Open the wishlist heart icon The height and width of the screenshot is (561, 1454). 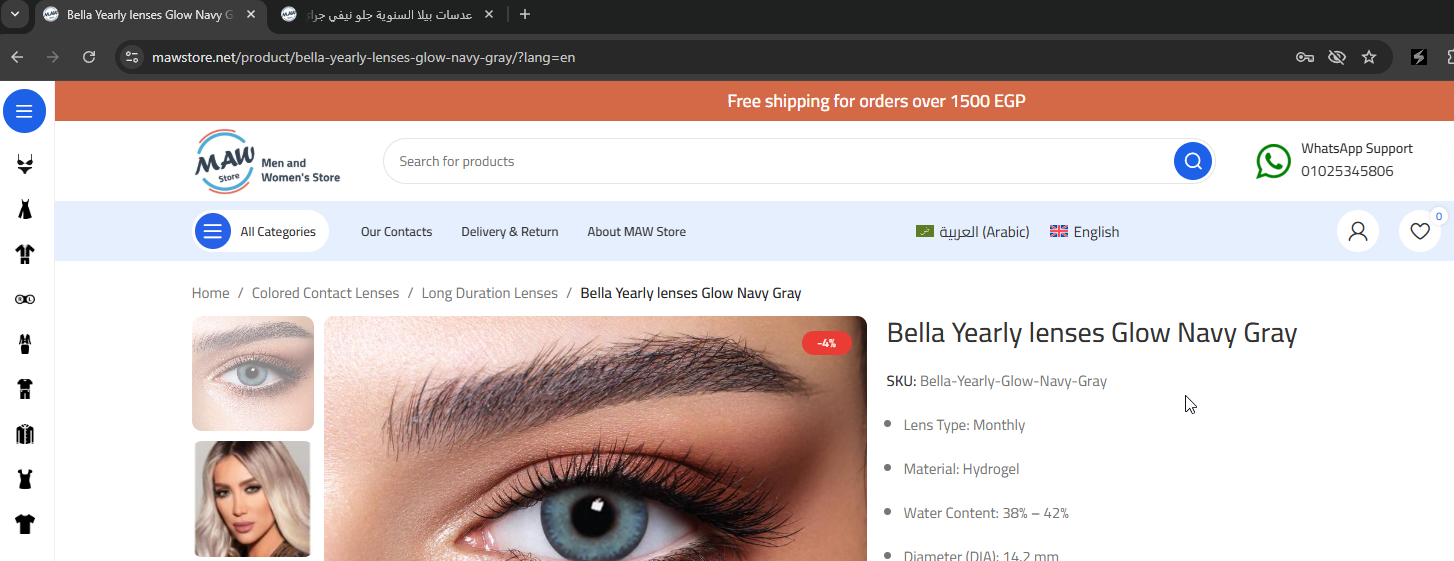[1420, 232]
